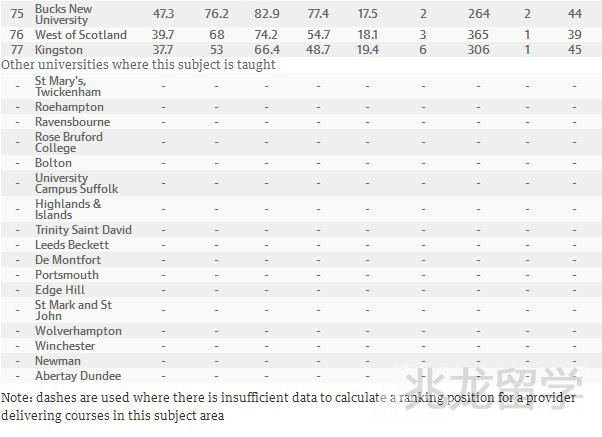Select Trinity Saint David
The image size is (602, 437).
click(83, 230)
